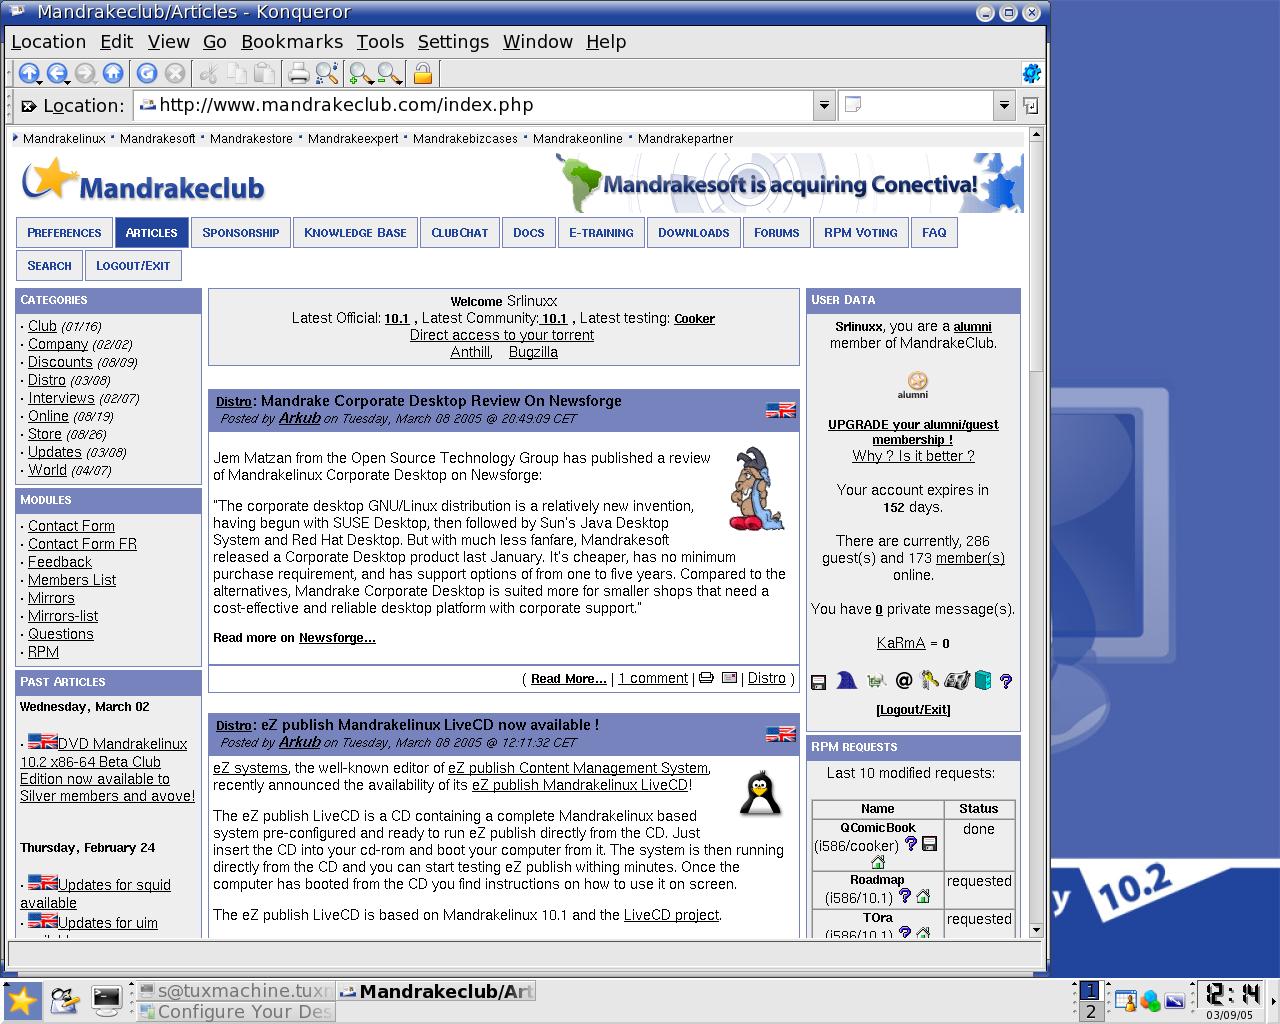Click the @ email icon in User Data
The height and width of the screenshot is (1024, 1280).
point(904,681)
